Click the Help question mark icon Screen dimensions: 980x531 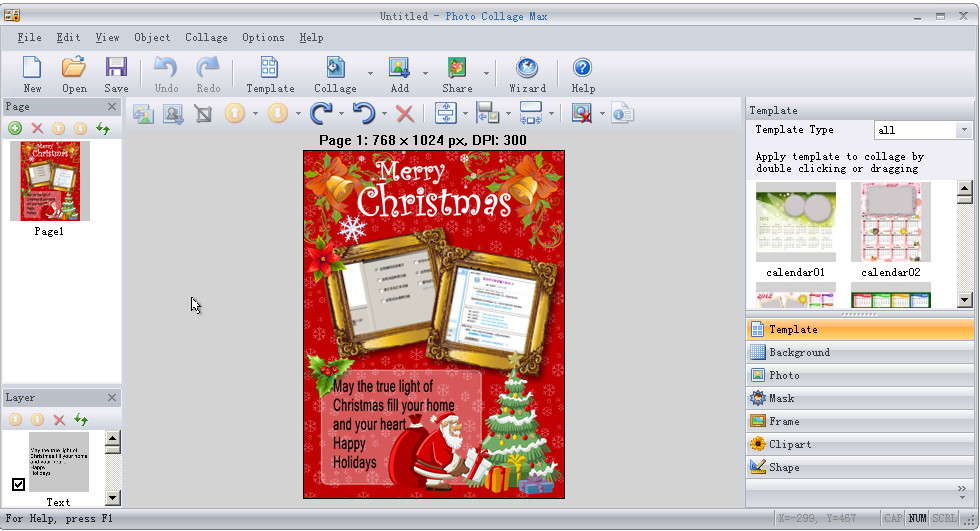pyautogui.click(x=582, y=67)
